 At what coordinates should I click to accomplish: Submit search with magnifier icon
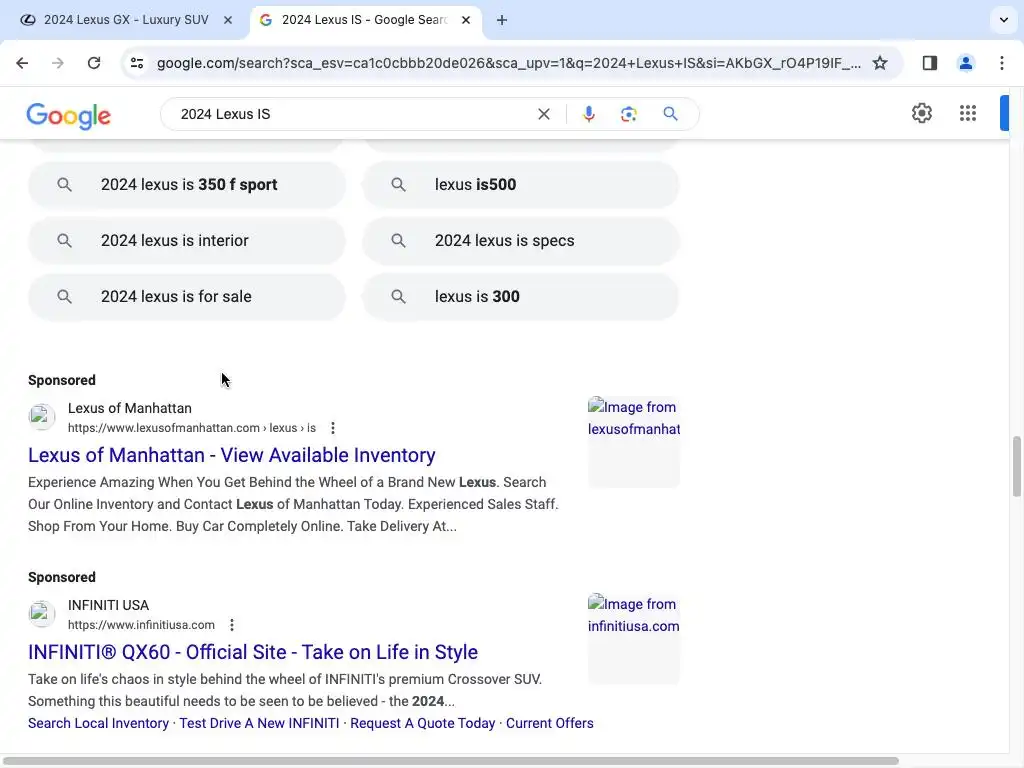[x=670, y=114]
